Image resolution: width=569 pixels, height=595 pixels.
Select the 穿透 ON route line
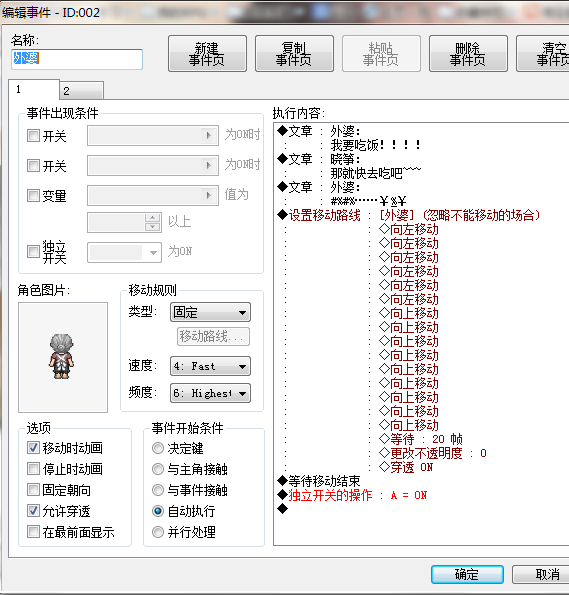406,467
